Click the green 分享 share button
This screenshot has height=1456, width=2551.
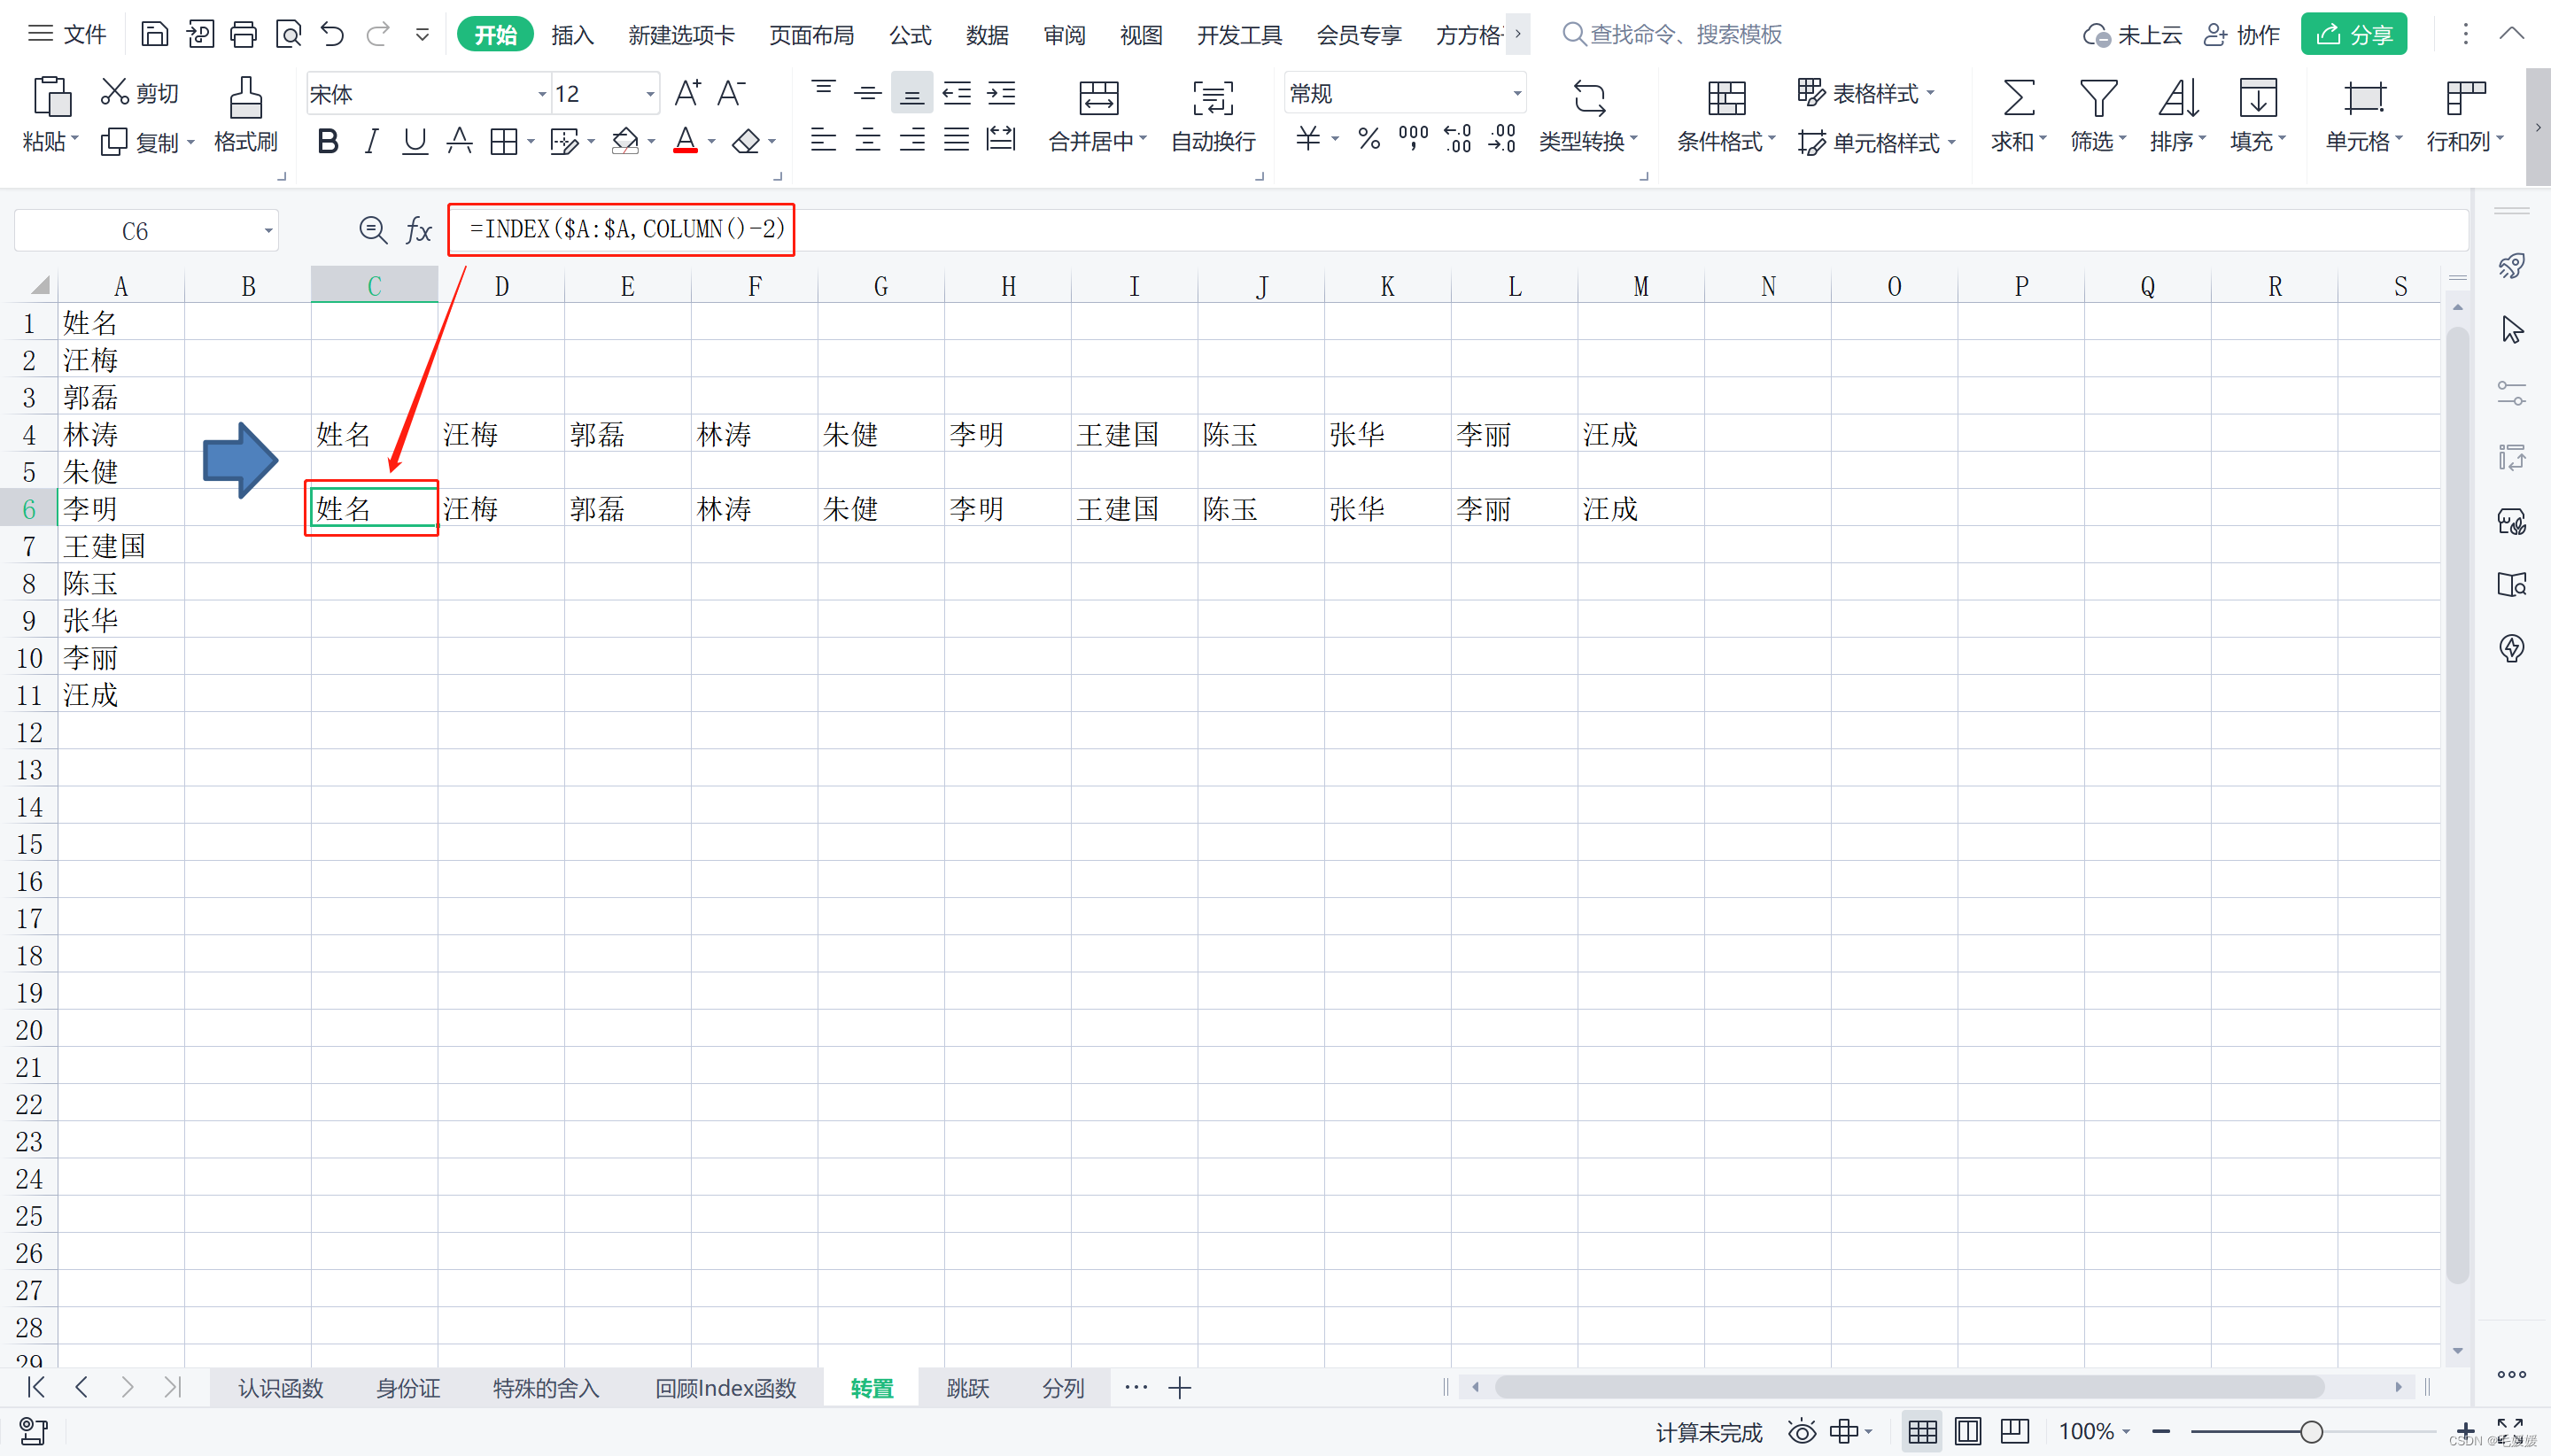(2354, 35)
